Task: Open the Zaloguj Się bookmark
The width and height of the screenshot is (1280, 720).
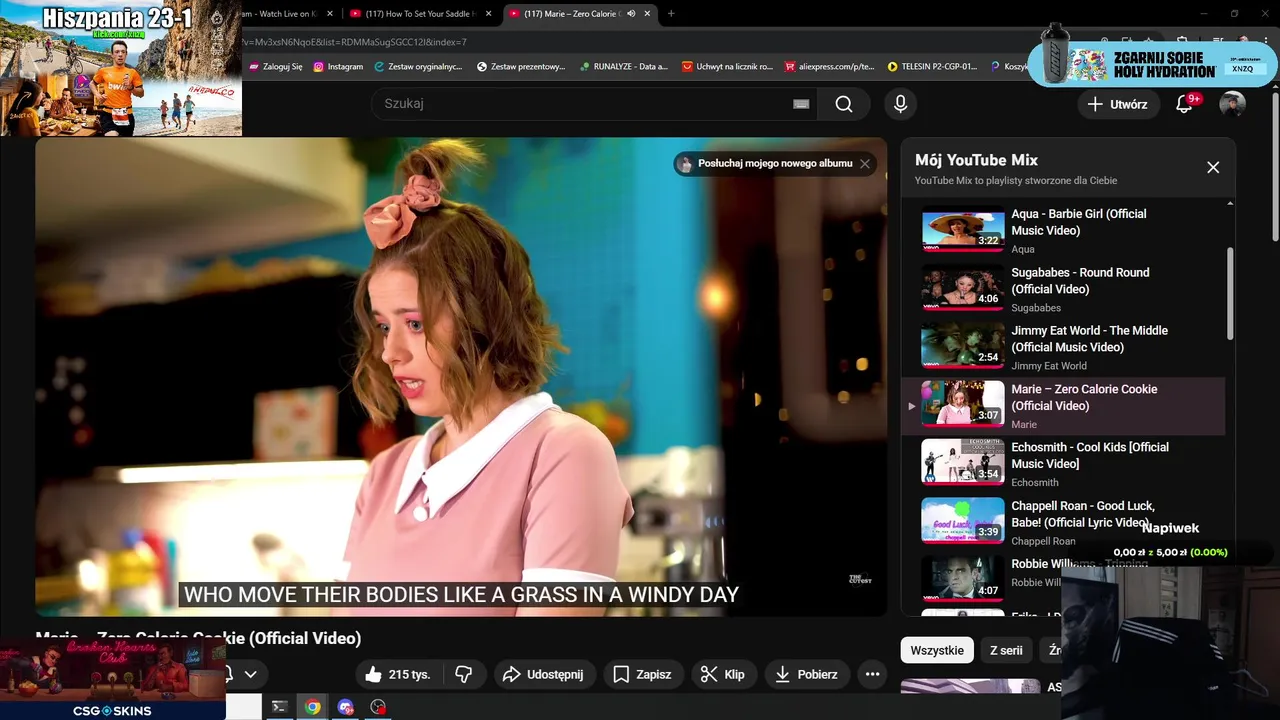Action: click(275, 67)
